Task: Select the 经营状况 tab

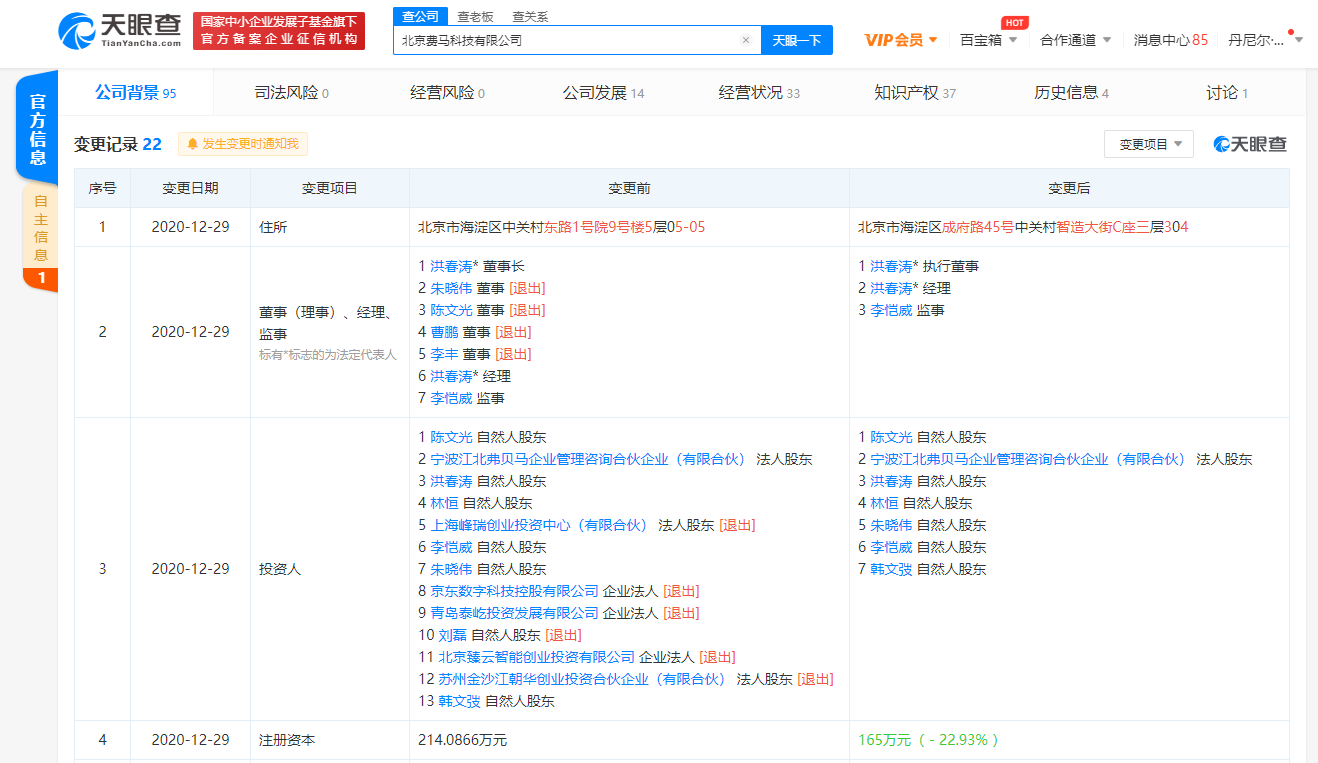Action: point(759,93)
